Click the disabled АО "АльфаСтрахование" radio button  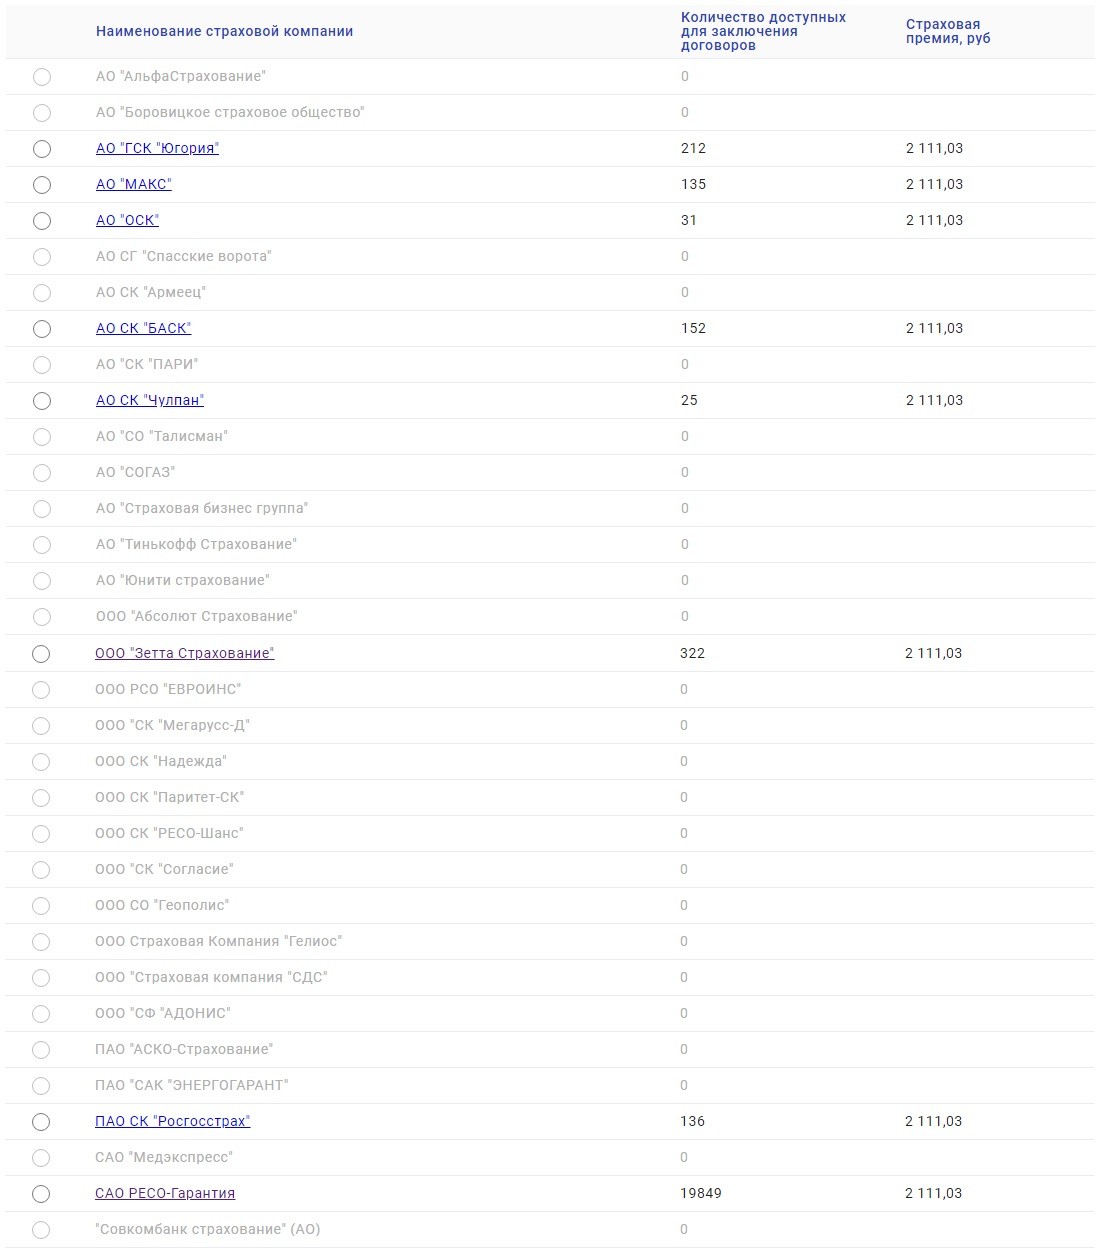pos(42,77)
